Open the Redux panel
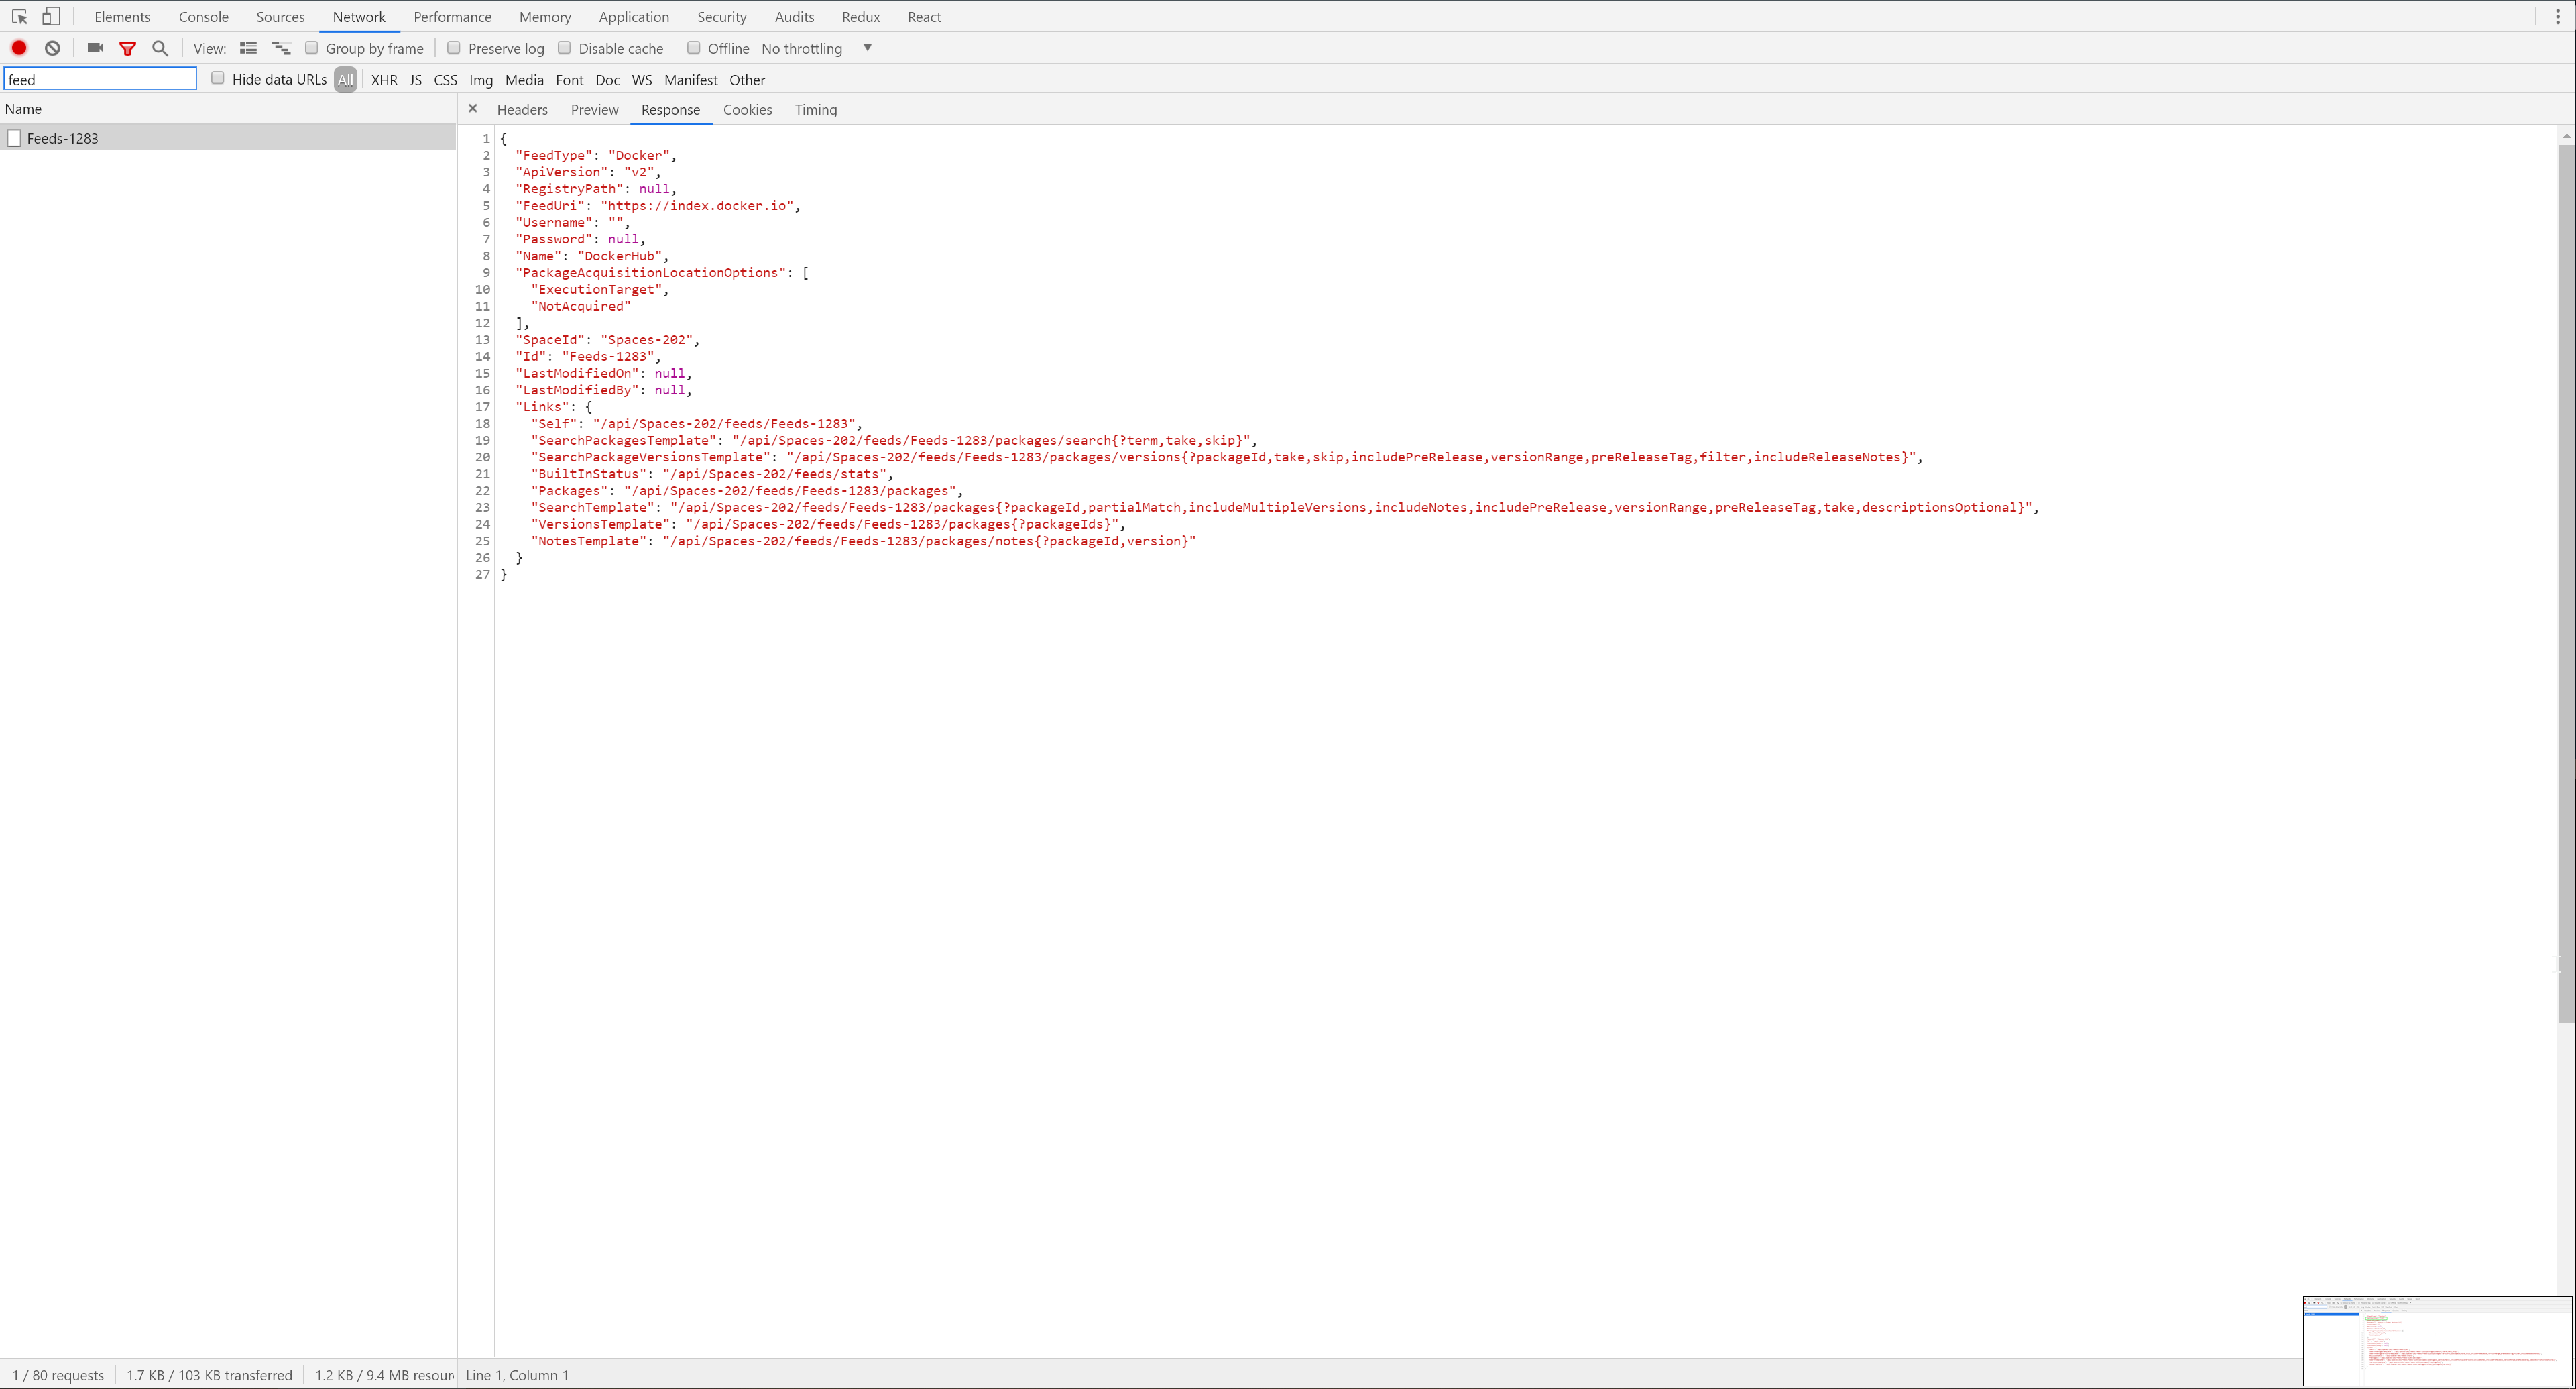This screenshot has width=2576, height=1389. [x=860, y=16]
